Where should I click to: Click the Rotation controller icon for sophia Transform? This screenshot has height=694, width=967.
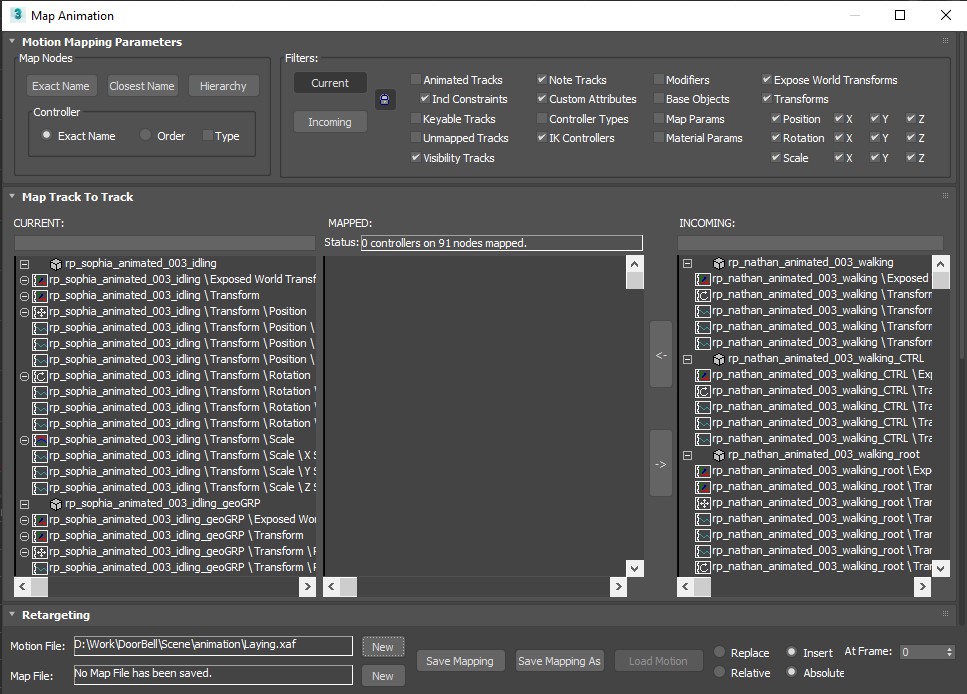pos(40,376)
